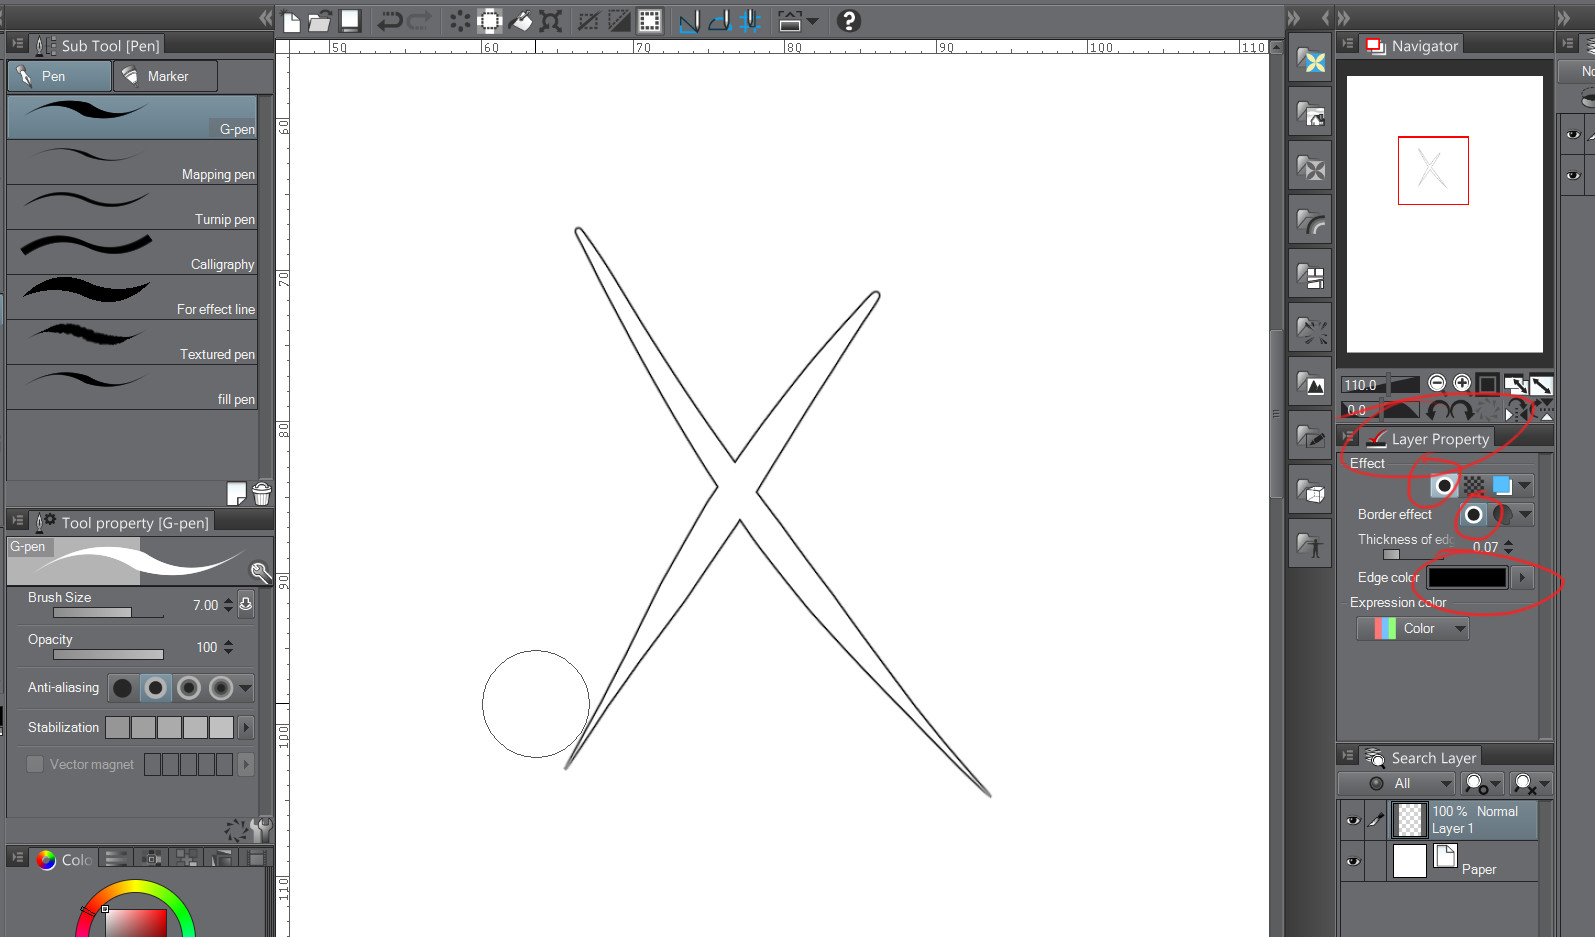
Task: Open the Color wheel tab
Action: [64, 859]
